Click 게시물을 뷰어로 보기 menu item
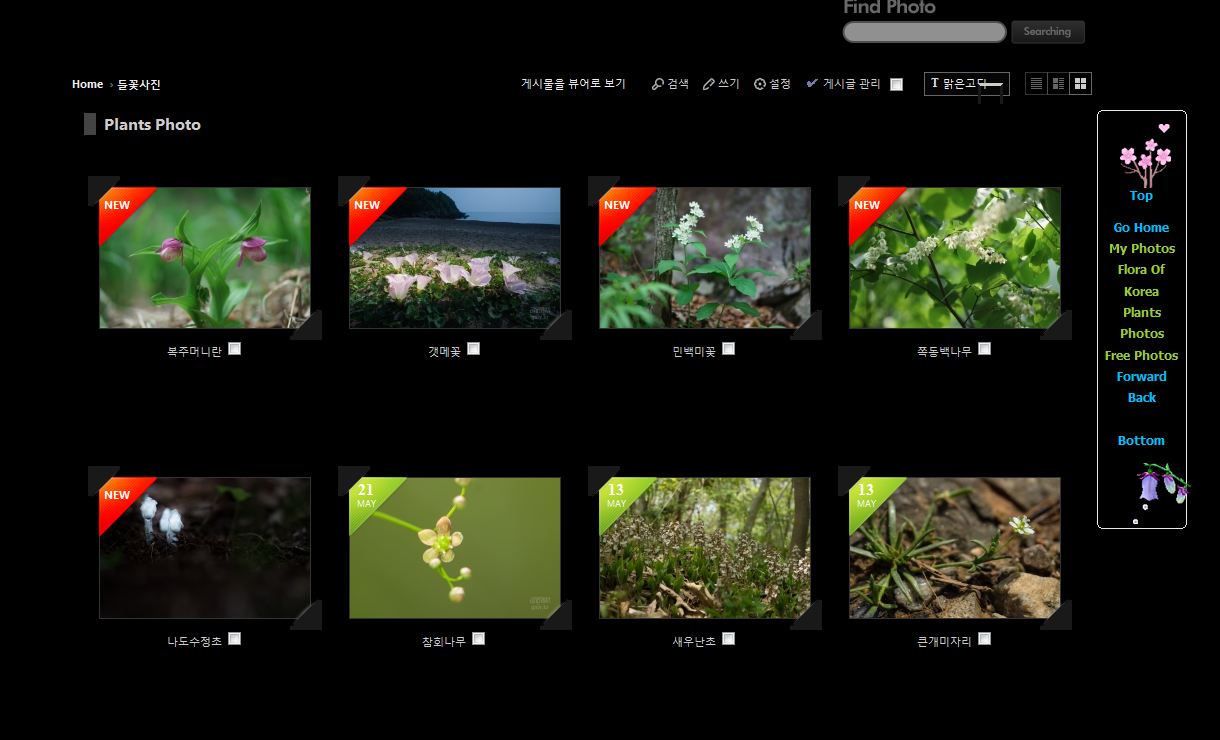1220x740 pixels. tap(573, 84)
